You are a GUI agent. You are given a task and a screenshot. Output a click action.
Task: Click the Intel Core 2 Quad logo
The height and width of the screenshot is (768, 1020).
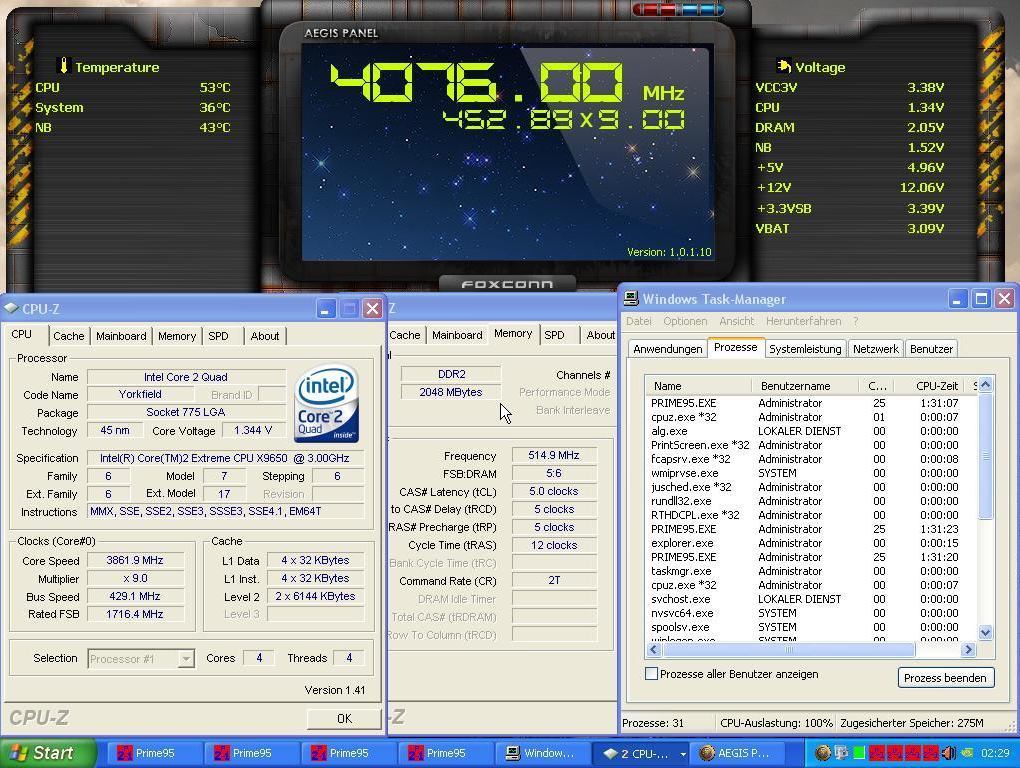tap(327, 403)
